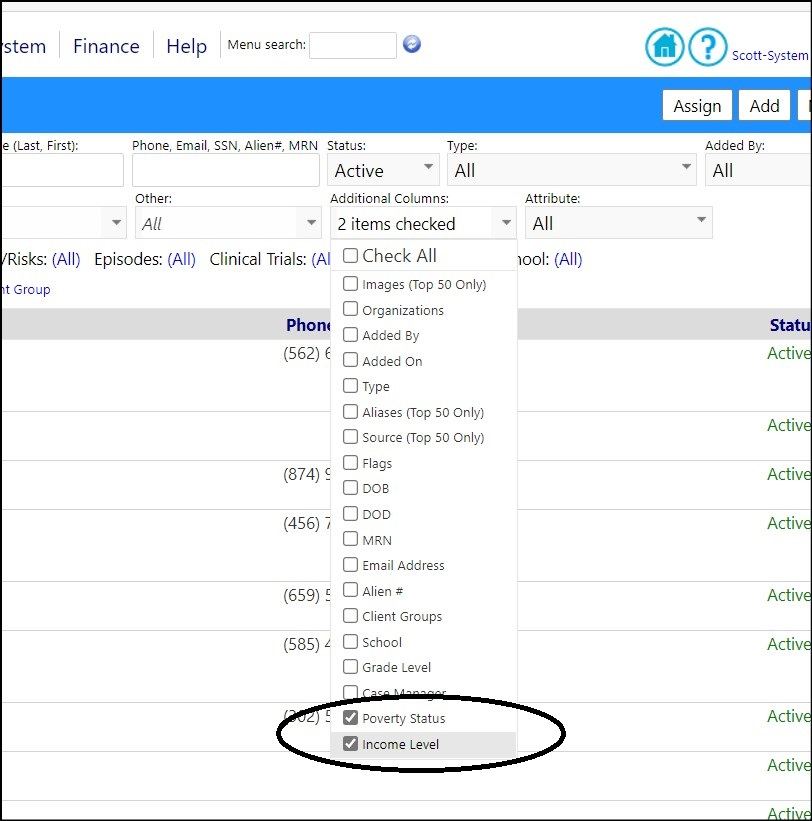Enable the MRN column checkbox
Image resolution: width=812 pixels, height=821 pixels.
click(x=350, y=539)
